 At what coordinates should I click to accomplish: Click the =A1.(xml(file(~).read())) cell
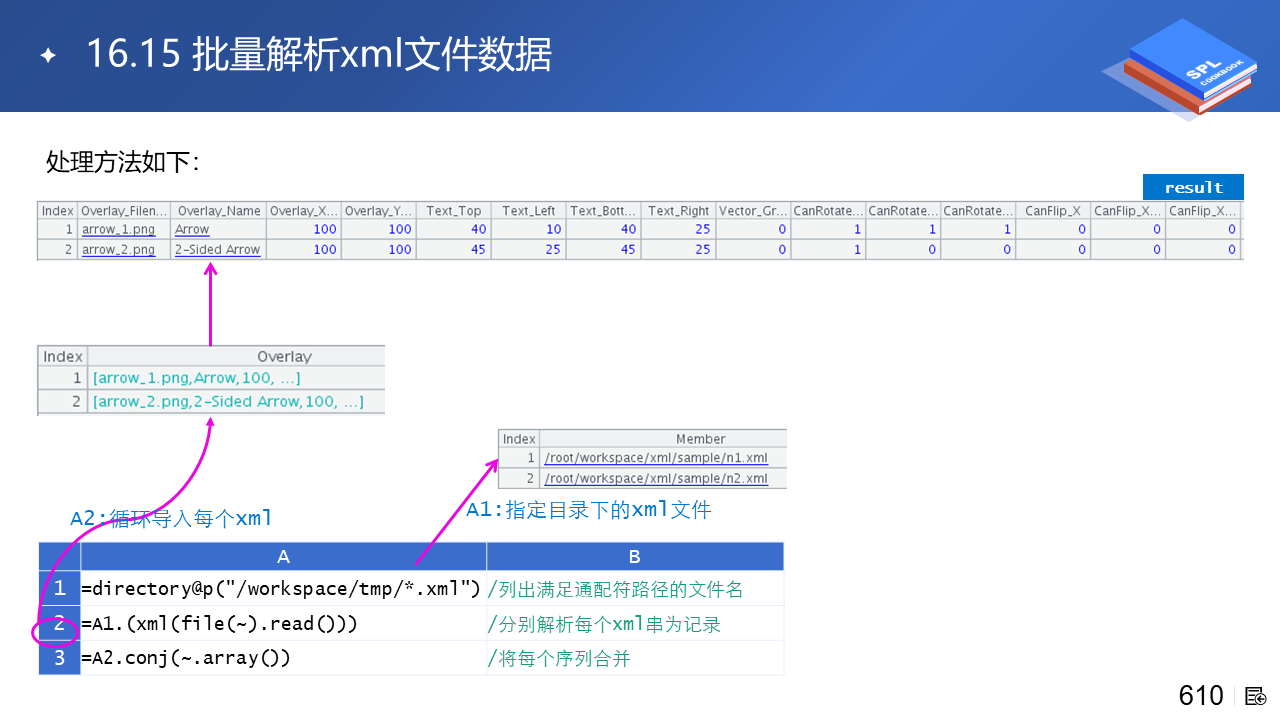click(x=284, y=624)
